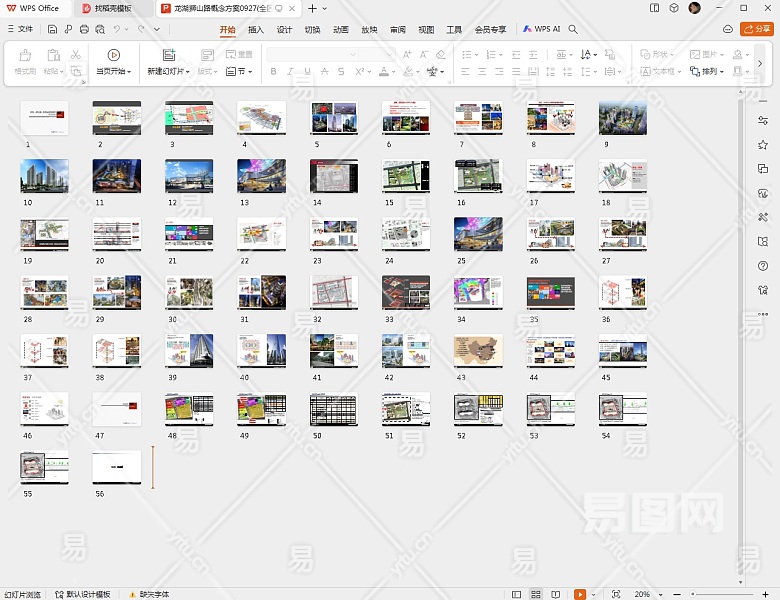Image resolution: width=780 pixels, height=600 pixels.
Task: Open the help icon in right sidebar
Action: 763,265
